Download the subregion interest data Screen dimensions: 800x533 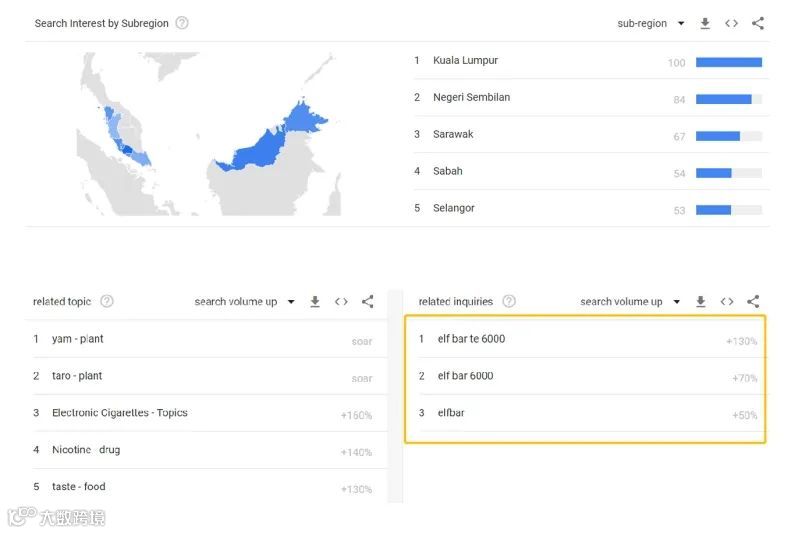(705, 23)
